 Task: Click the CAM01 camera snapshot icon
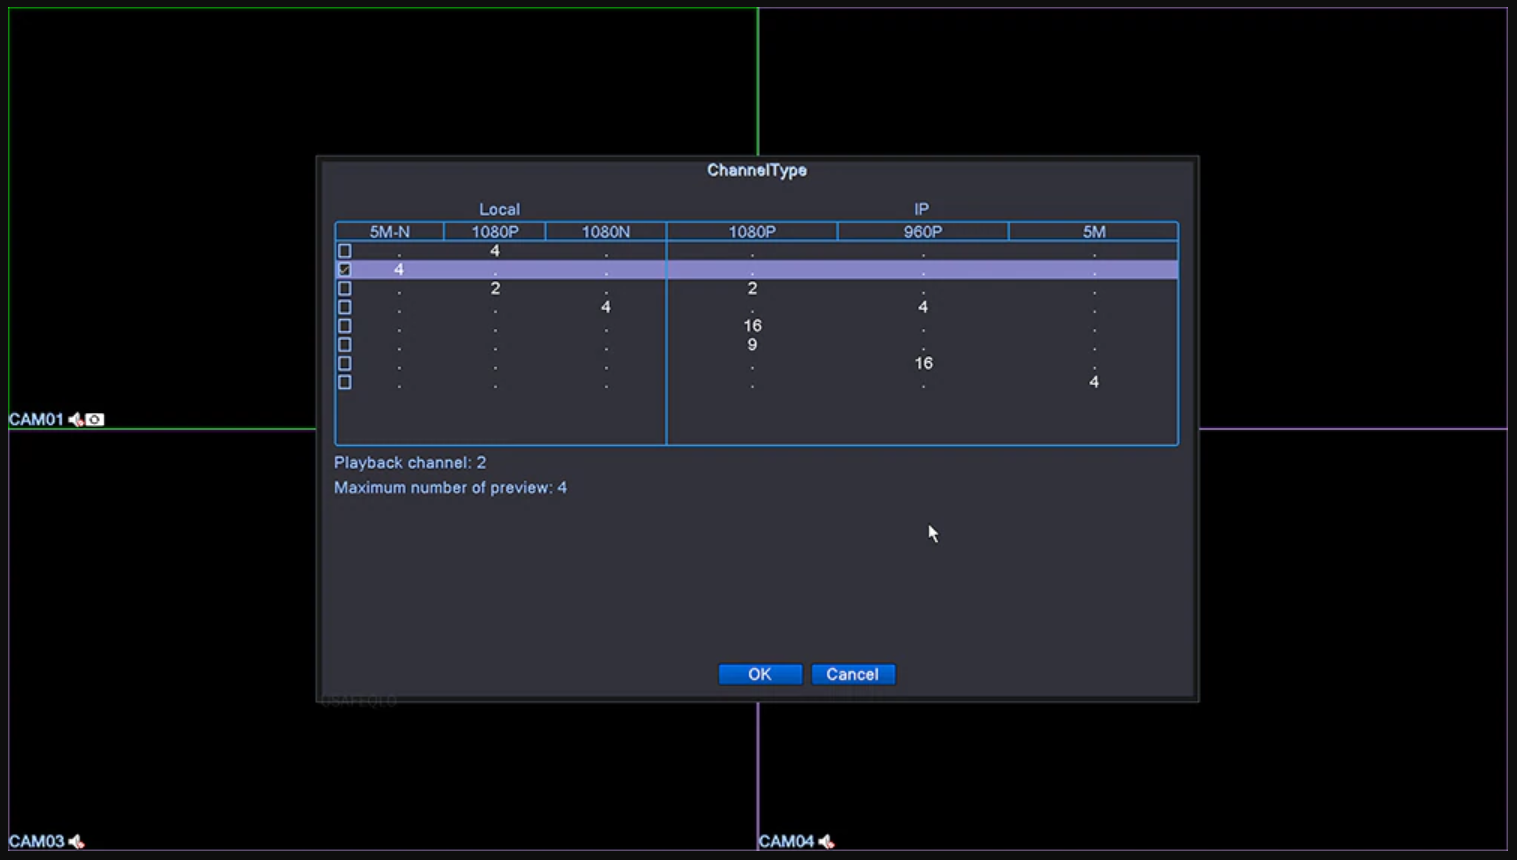click(95, 420)
